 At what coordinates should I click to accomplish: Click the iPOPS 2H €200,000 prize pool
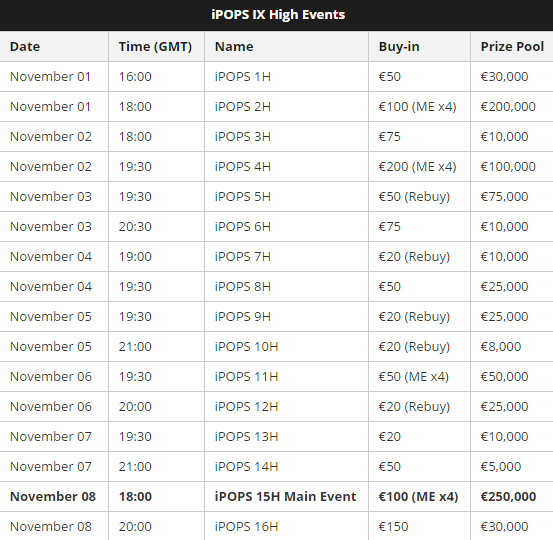point(508,107)
